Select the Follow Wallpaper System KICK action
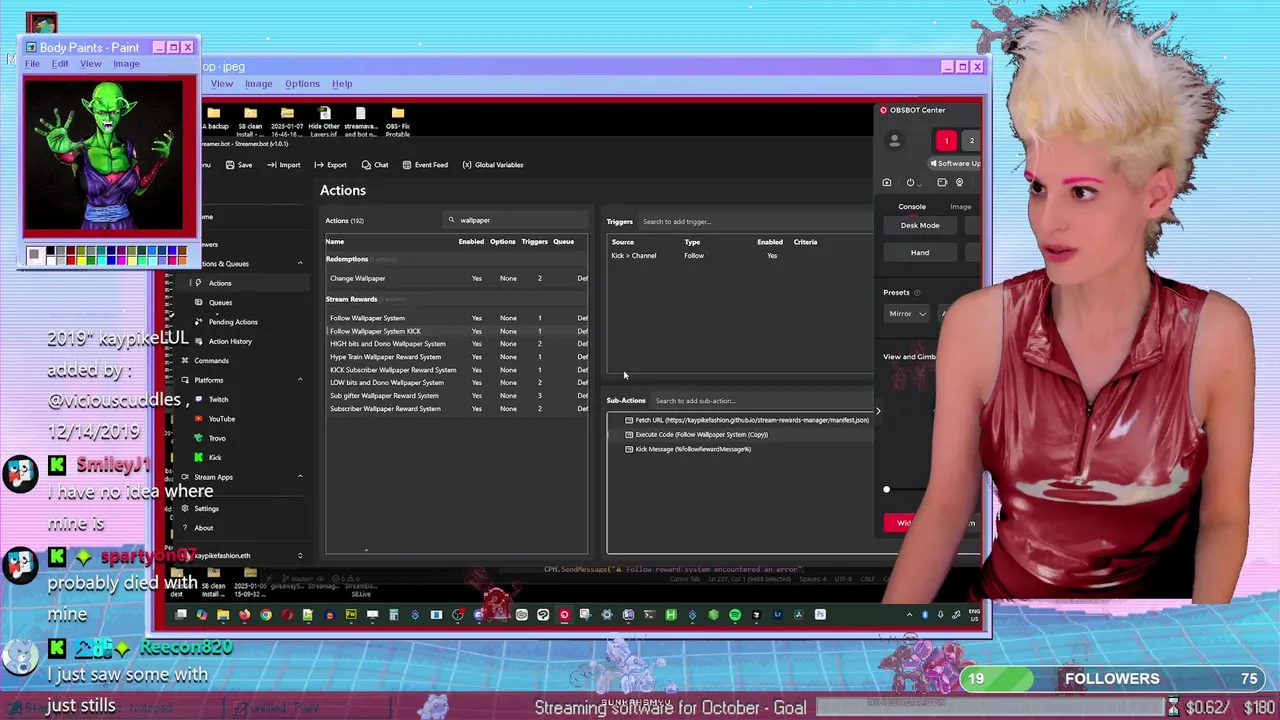Image resolution: width=1280 pixels, height=720 pixels. (x=456, y=331)
